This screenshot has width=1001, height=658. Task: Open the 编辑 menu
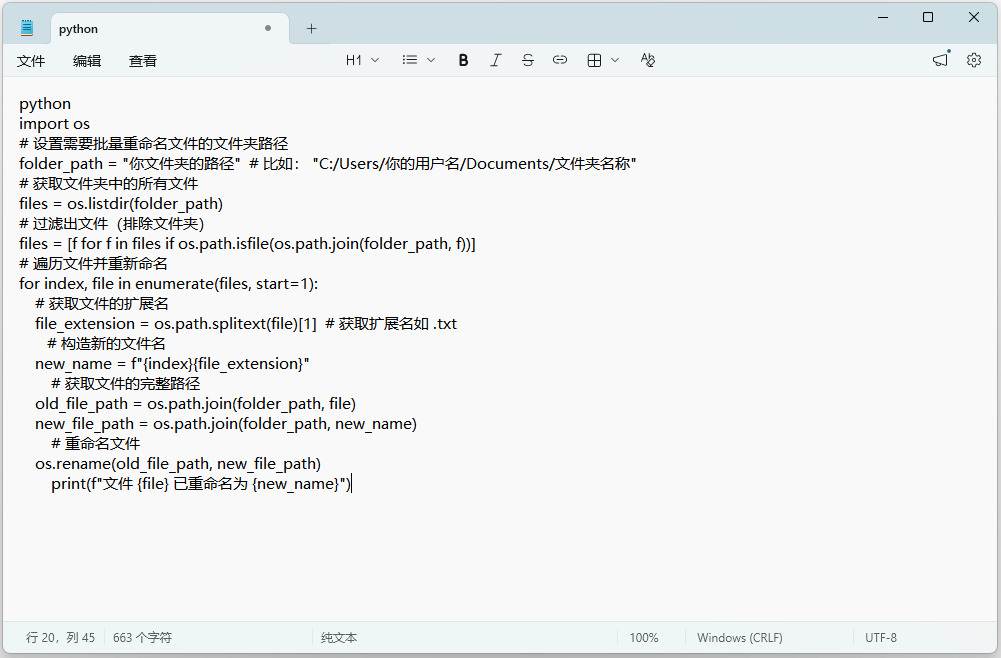coord(87,61)
